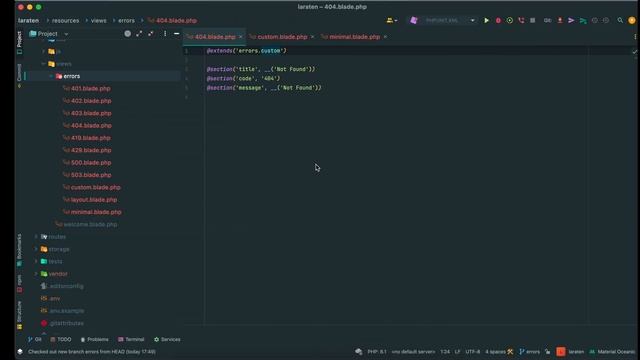Close the minimal.blade.php tab
This screenshot has width=640, height=360.
tap(385, 37)
